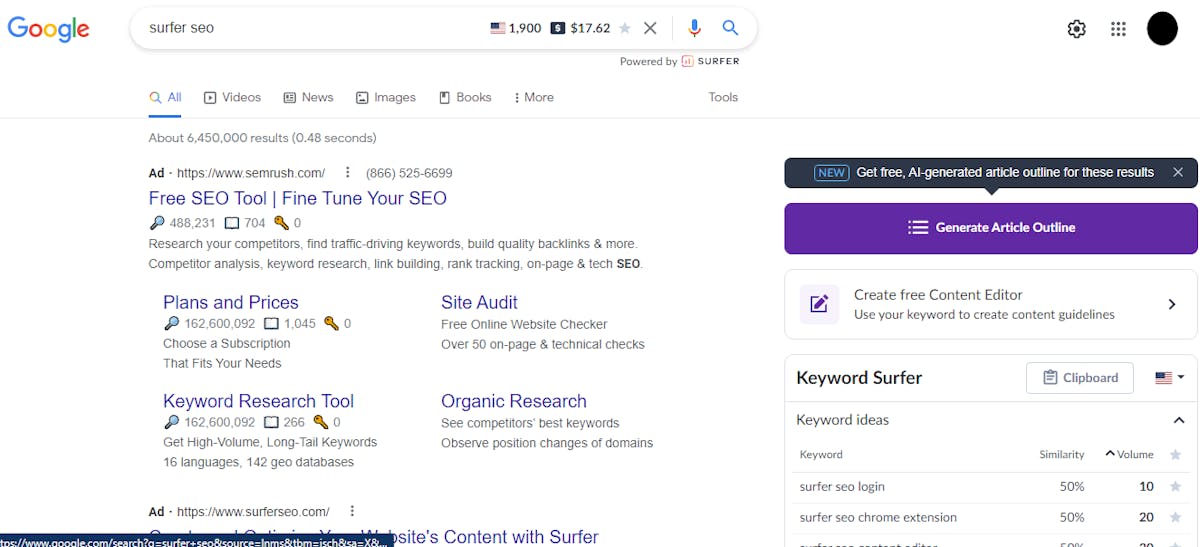Screen dimensions: 1200x547
Task: Clear the search query with X
Action: [650, 28]
